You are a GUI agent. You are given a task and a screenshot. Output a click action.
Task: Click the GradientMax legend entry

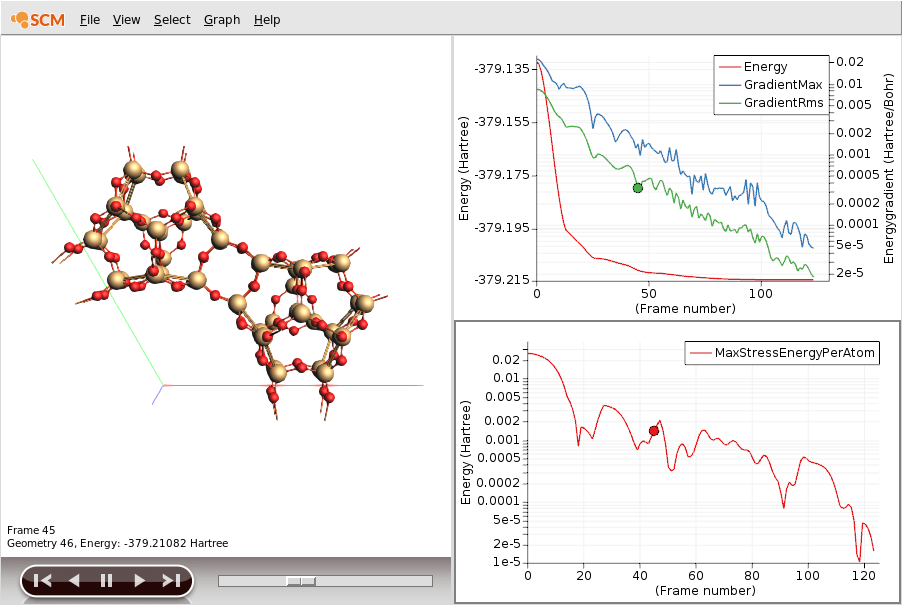pos(771,85)
